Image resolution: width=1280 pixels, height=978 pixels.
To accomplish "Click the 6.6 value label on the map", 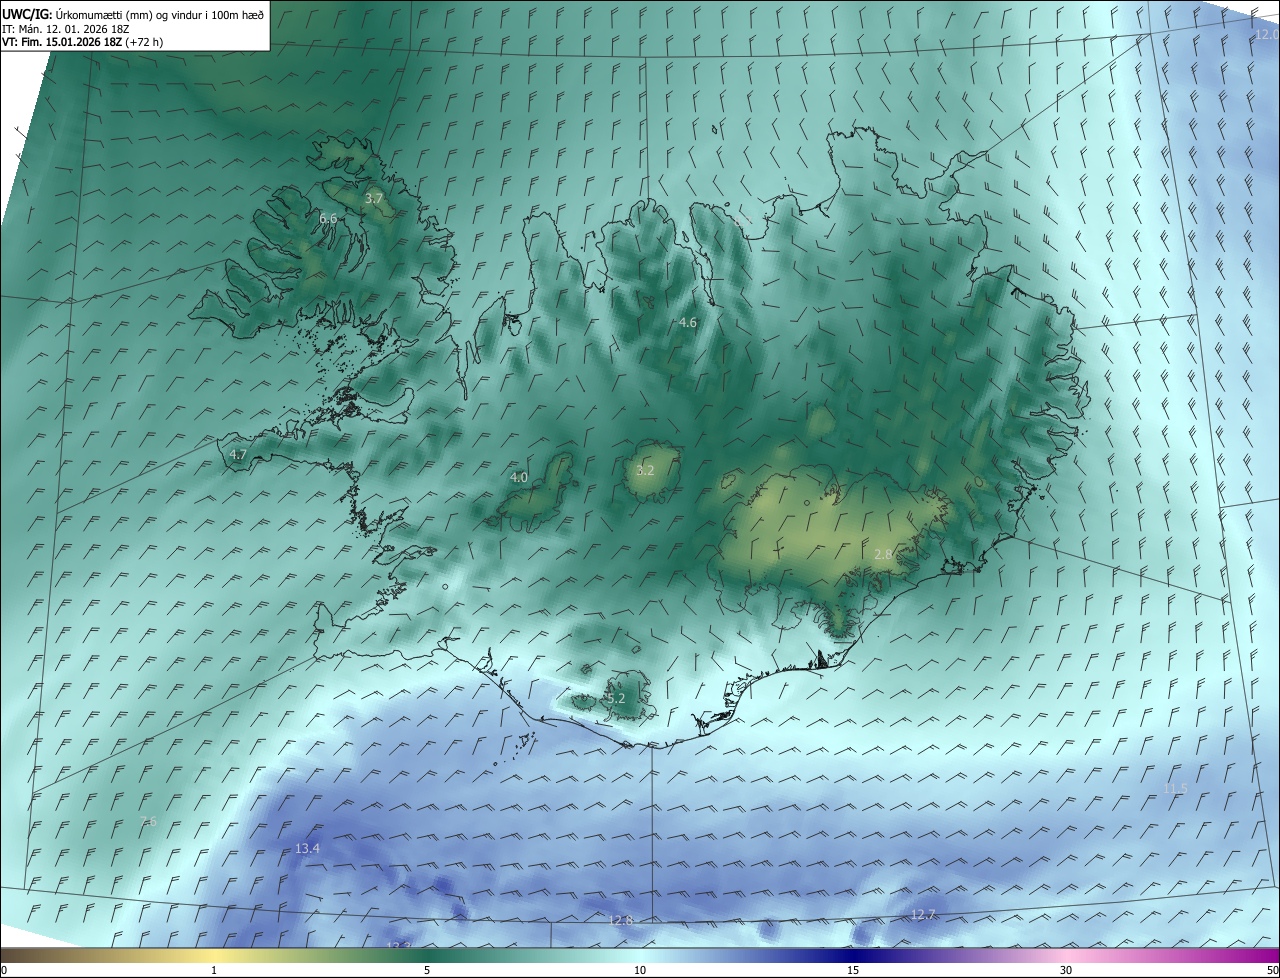I will tap(328, 218).
